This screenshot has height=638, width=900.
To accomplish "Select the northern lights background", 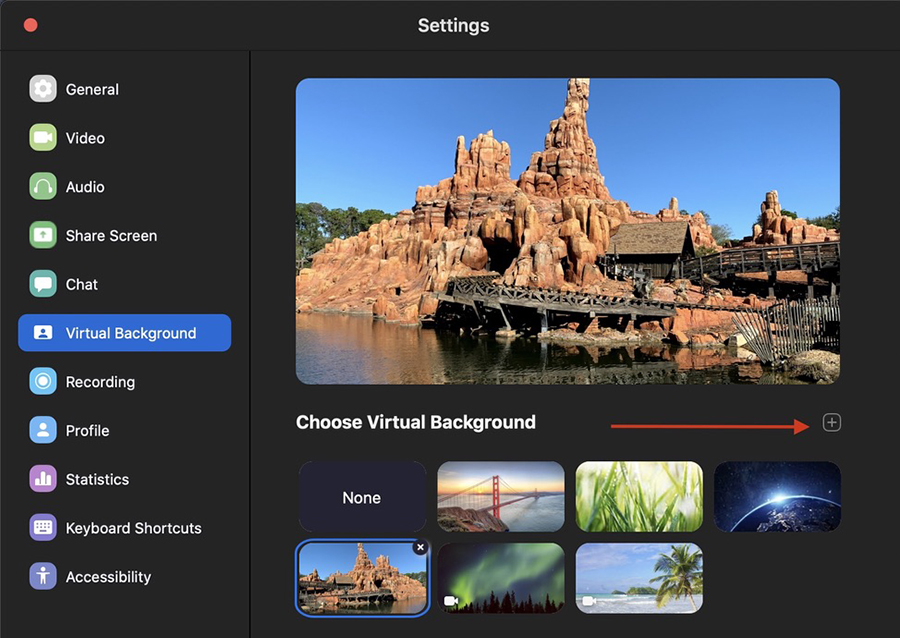I will pos(500,577).
